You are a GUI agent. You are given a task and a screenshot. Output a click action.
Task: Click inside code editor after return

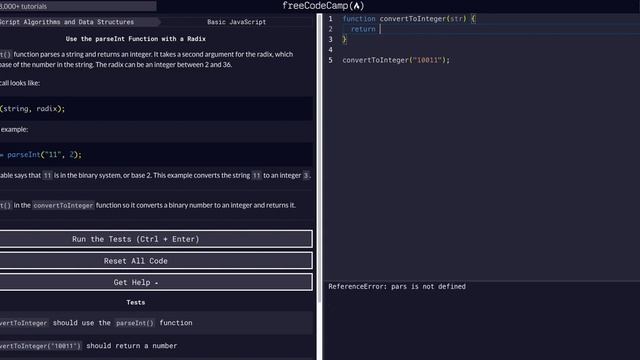(380, 29)
